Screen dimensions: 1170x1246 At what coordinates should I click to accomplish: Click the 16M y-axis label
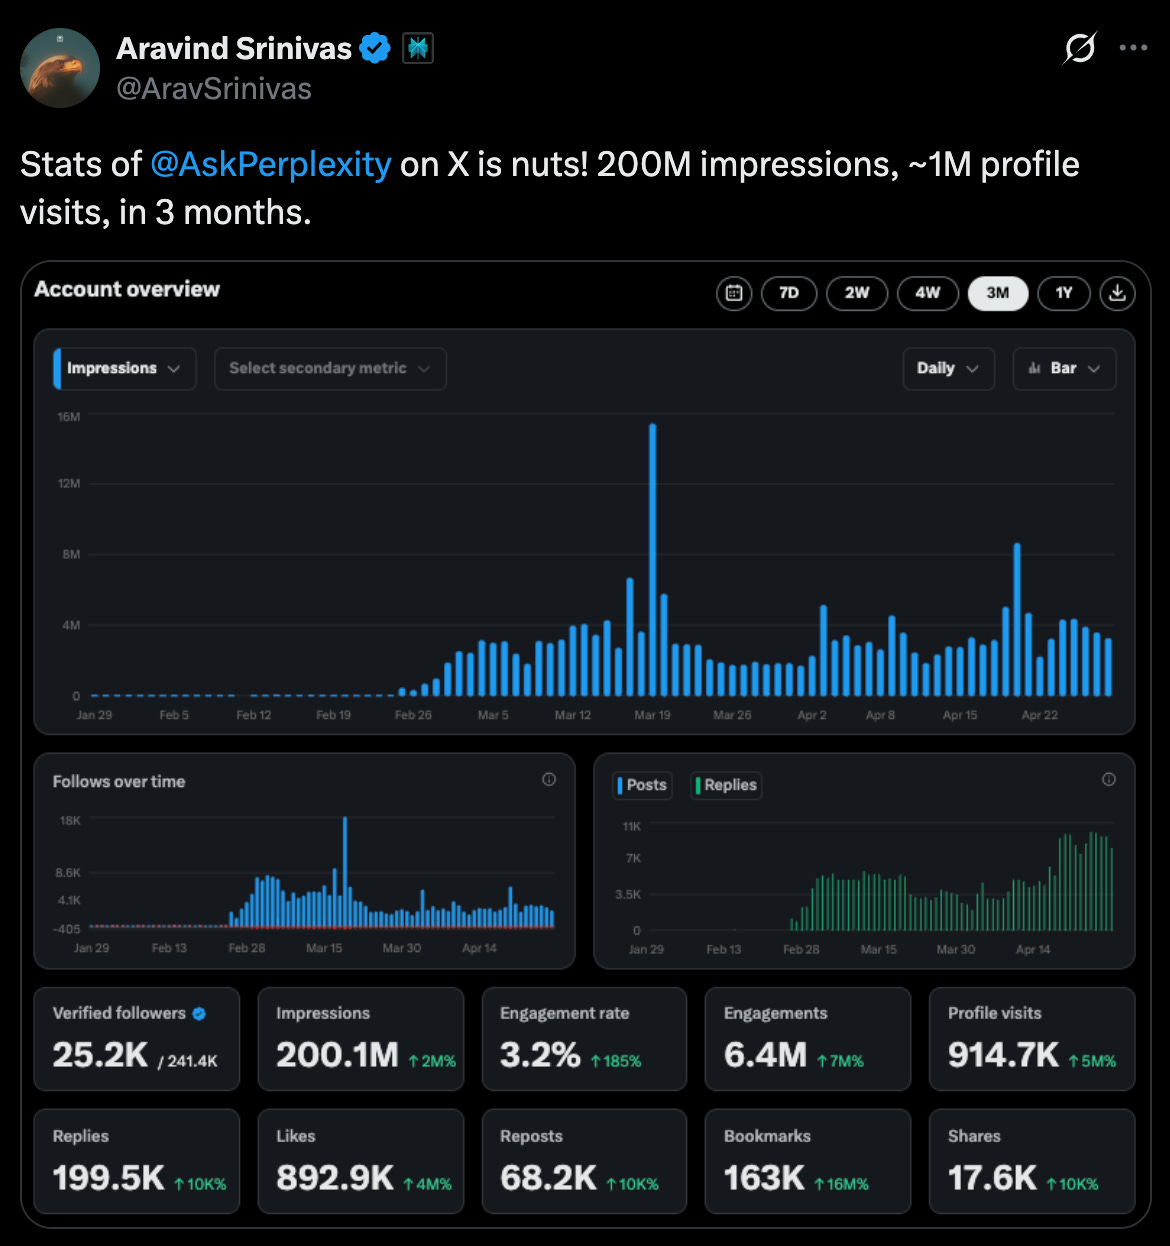[69, 417]
